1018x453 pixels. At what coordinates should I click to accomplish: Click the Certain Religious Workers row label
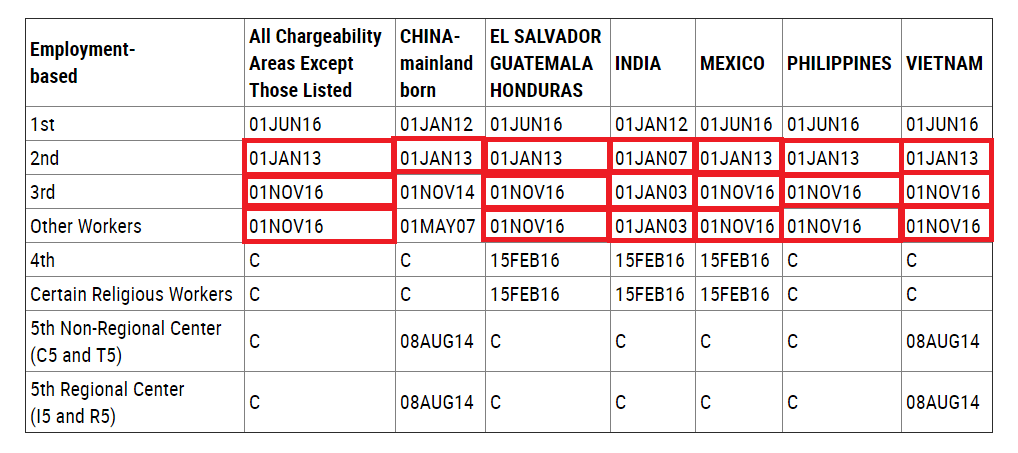tap(131, 294)
